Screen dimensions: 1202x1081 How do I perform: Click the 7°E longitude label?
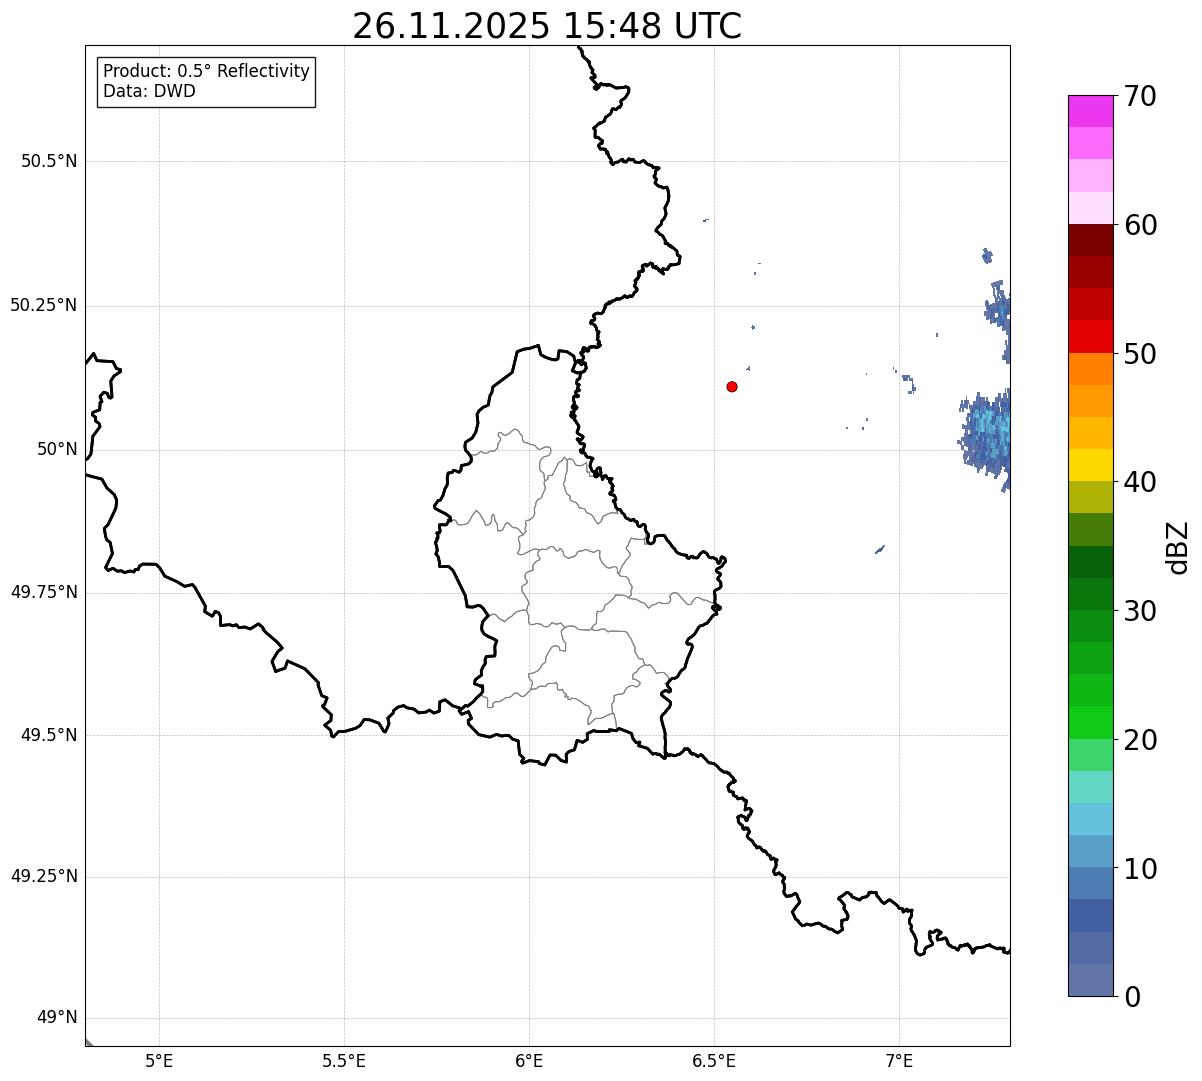tap(899, 1061)
